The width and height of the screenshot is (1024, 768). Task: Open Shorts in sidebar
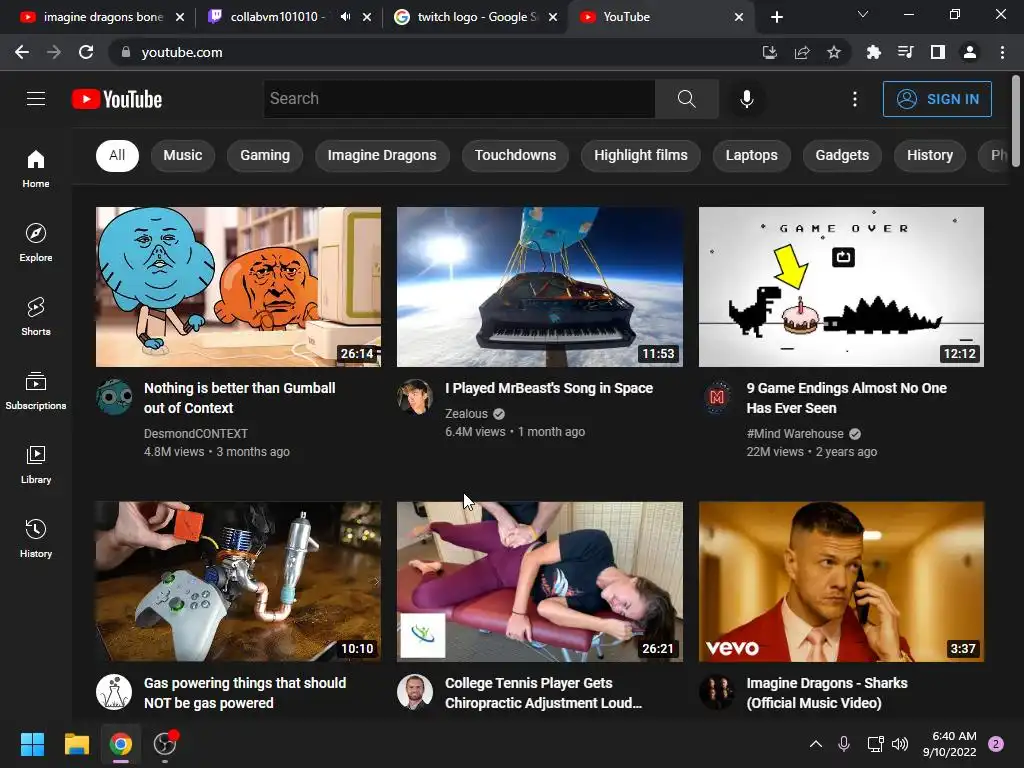[36, 316]
